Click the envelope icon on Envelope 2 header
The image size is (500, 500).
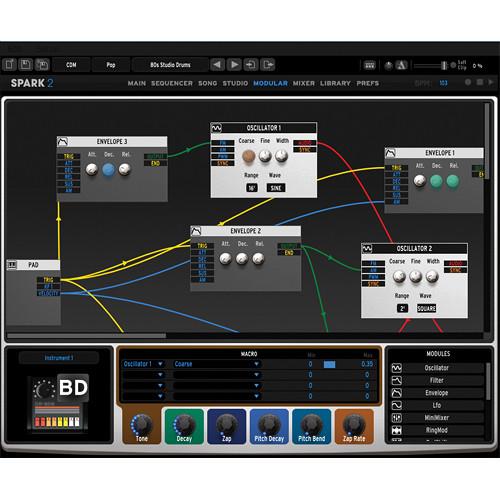coord(196,231)
